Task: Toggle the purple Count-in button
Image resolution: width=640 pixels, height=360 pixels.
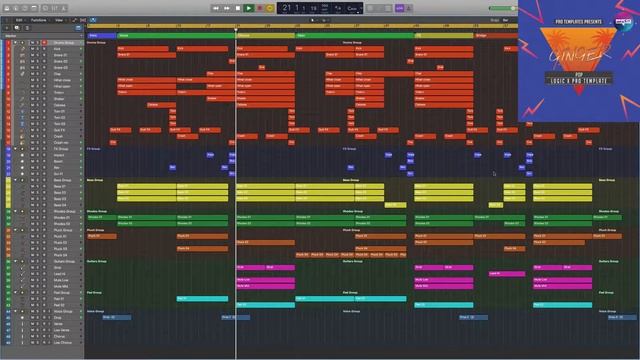Action: 400,8
